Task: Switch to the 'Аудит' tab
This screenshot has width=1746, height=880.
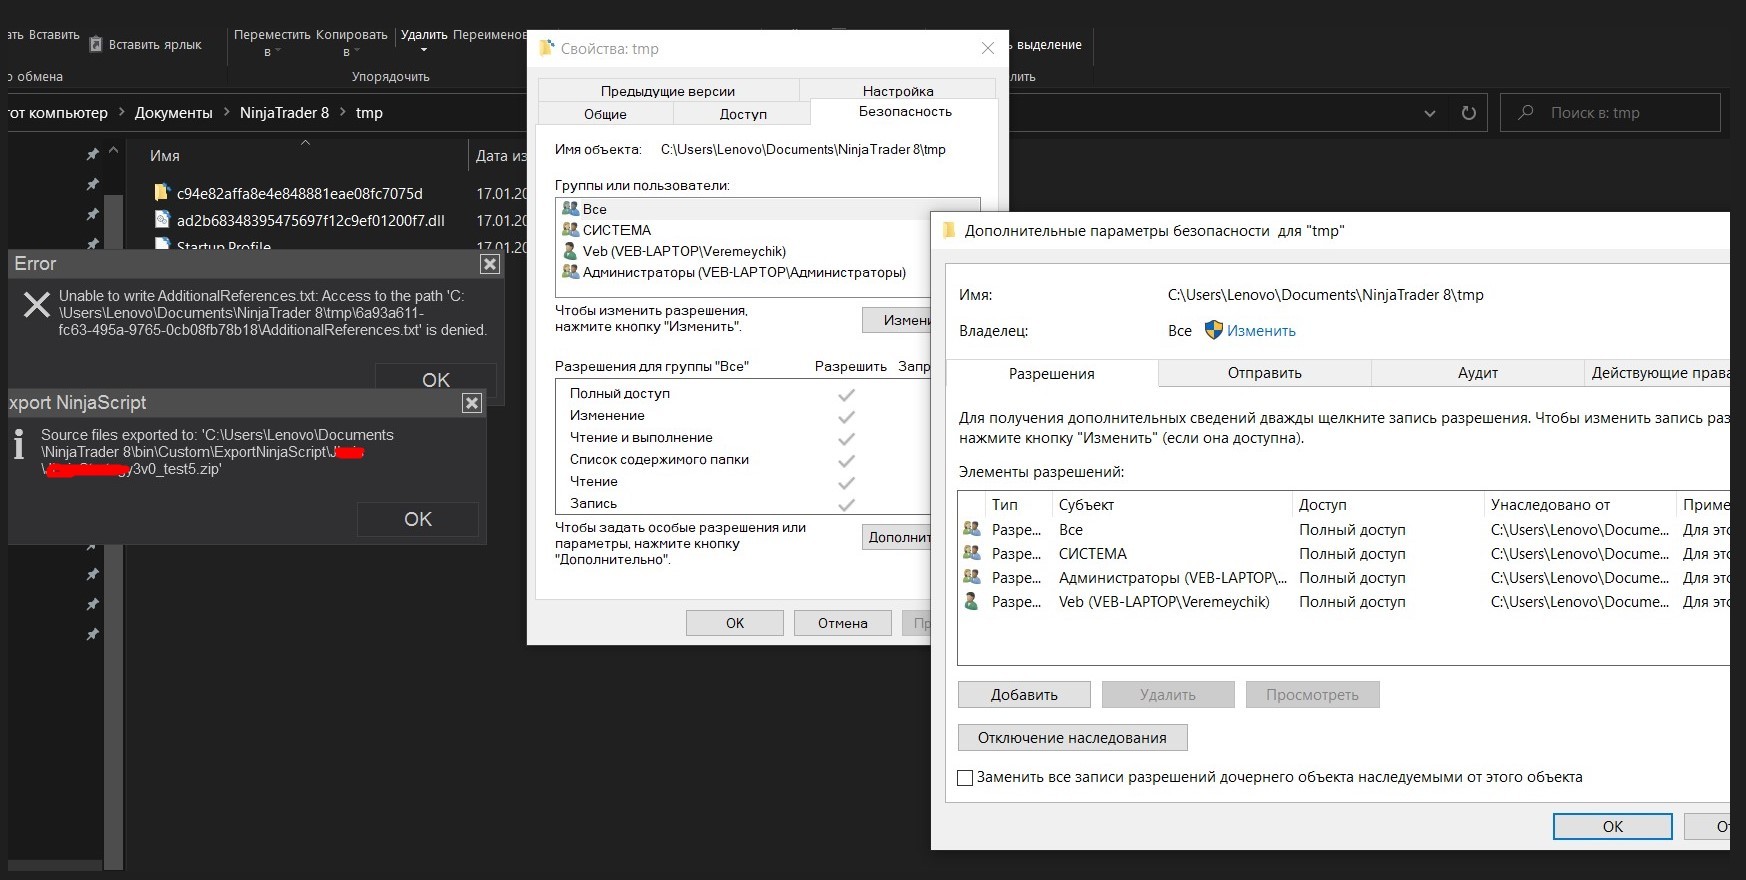Action: pyautogui.click(x=1478, y=373)
